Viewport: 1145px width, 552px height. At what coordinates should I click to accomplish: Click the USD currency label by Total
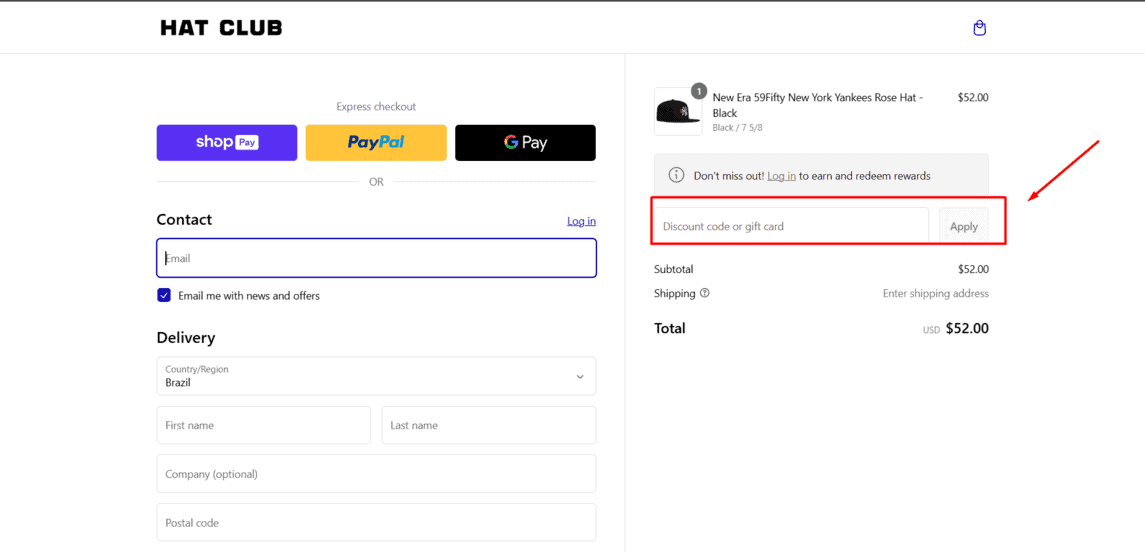(931, 330)
